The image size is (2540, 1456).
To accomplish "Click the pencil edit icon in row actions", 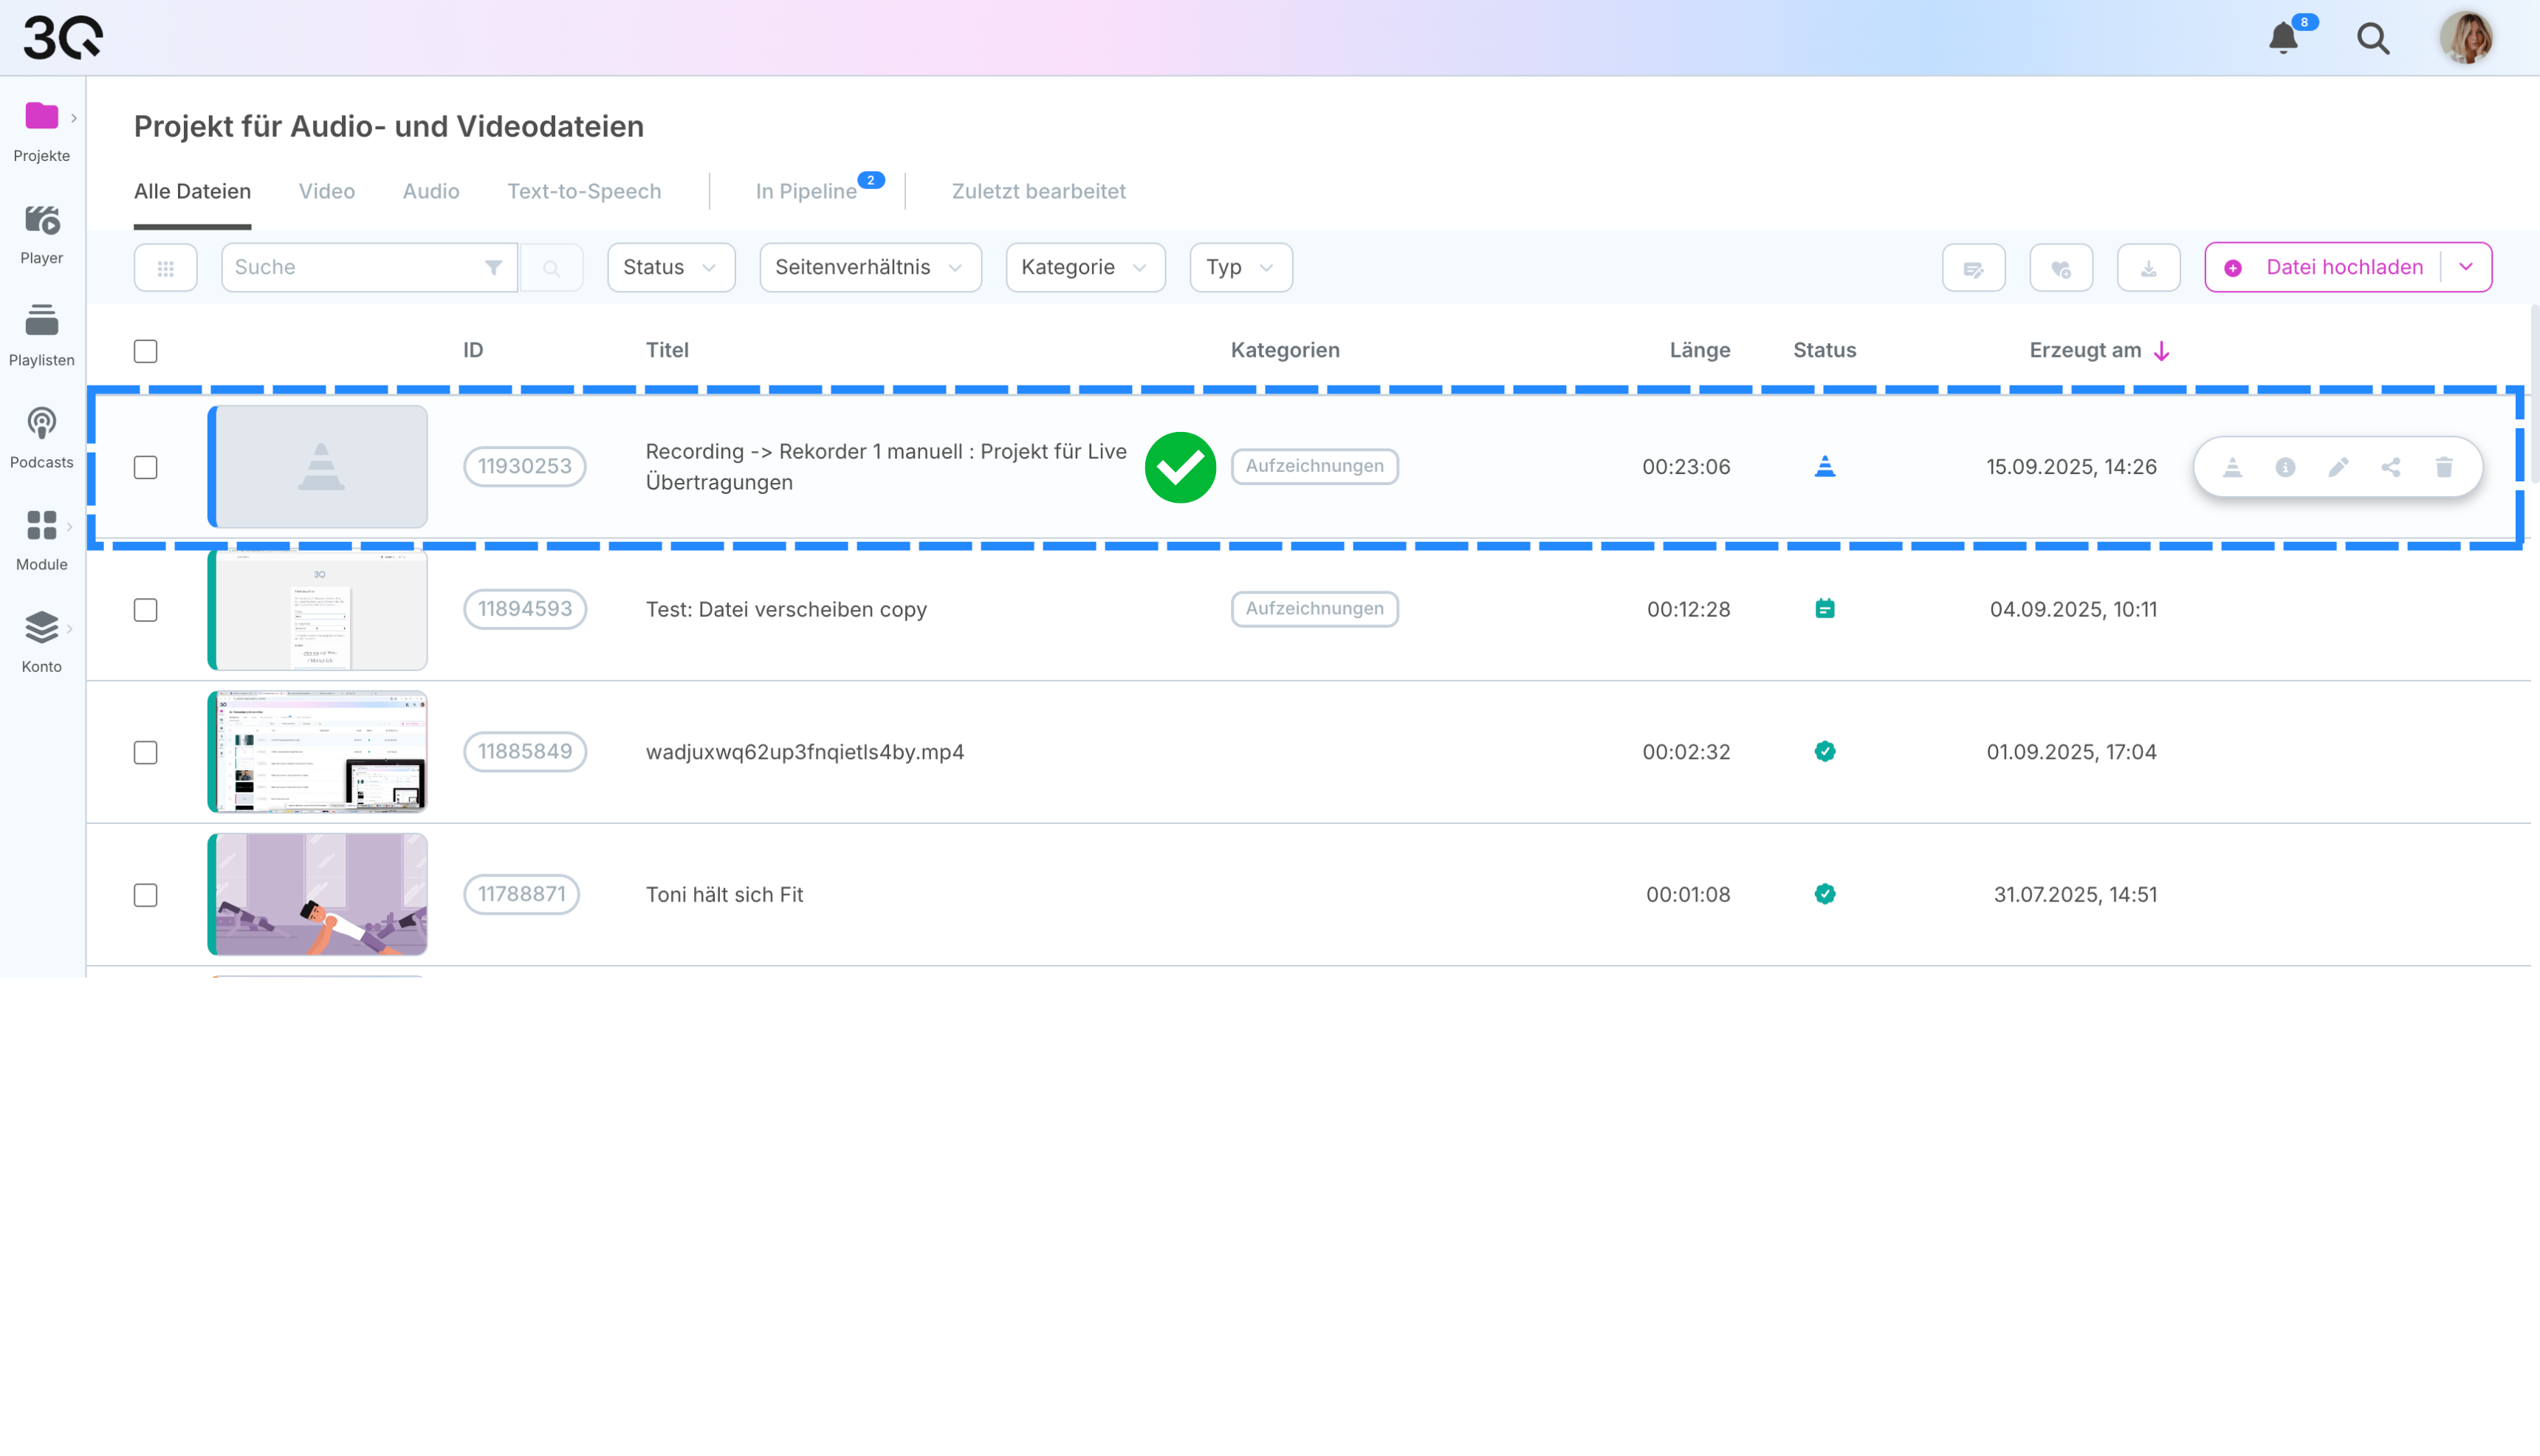I will click(x=2338, y=467).
